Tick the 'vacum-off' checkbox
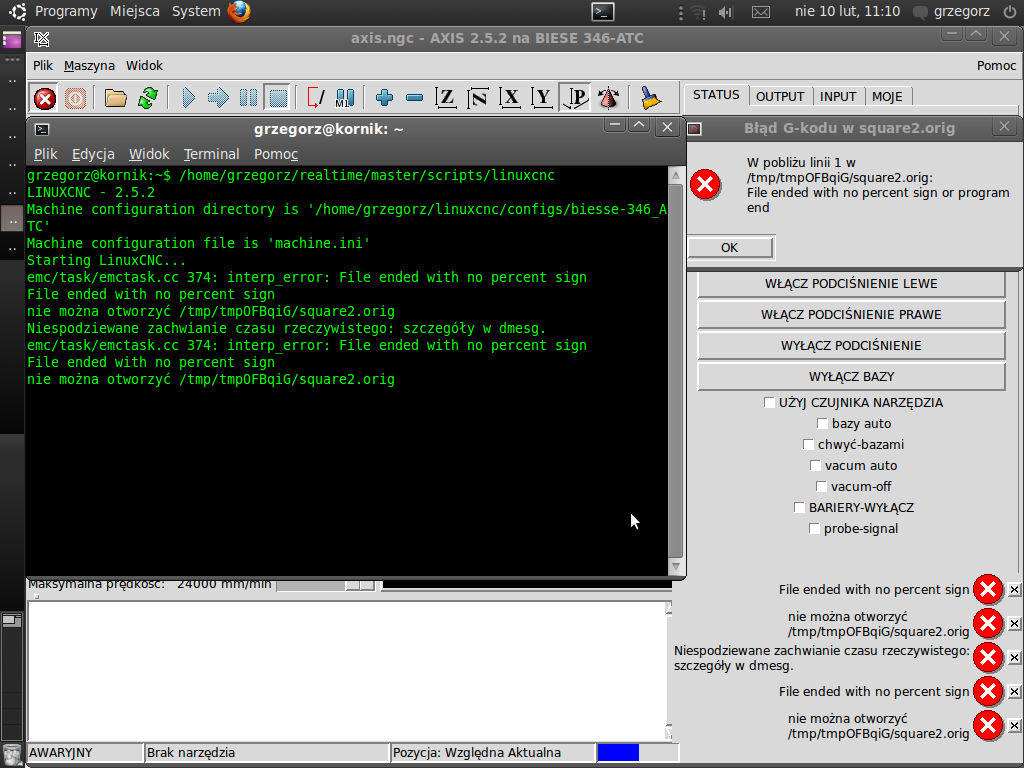The width and height of the screenshot is (1024, 768). point(822,486)
